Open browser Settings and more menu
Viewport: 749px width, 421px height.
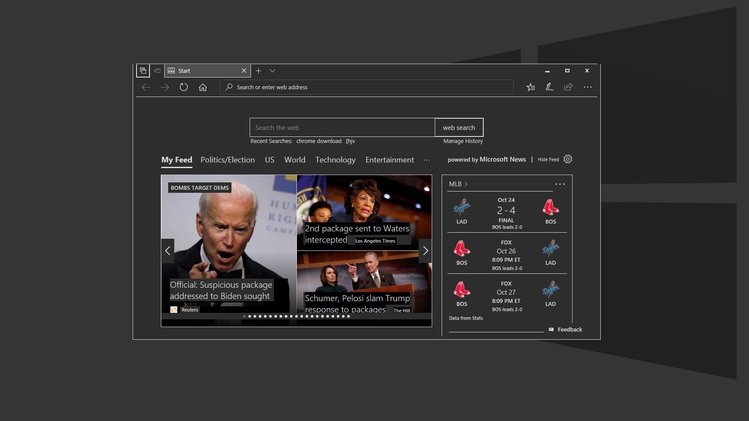pos(588,87)
